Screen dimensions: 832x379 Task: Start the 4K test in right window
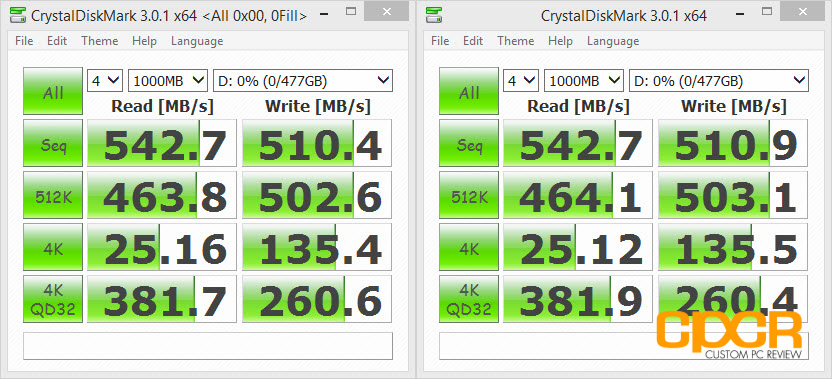(469, 247)
